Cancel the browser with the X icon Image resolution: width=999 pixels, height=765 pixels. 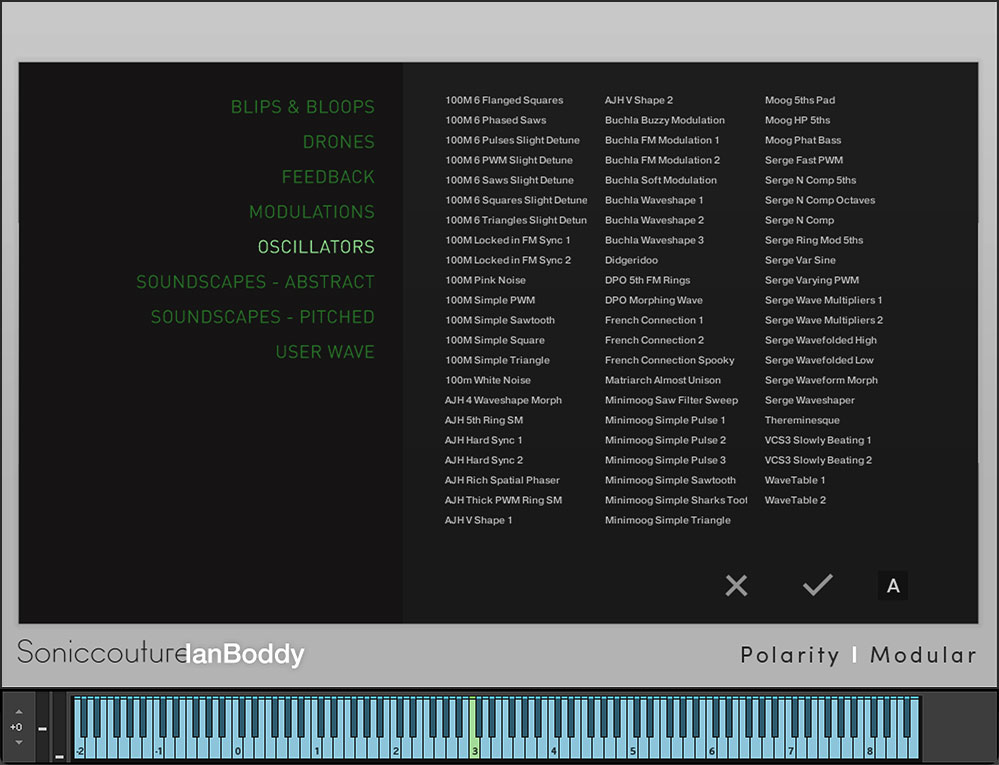coord(736,585)
